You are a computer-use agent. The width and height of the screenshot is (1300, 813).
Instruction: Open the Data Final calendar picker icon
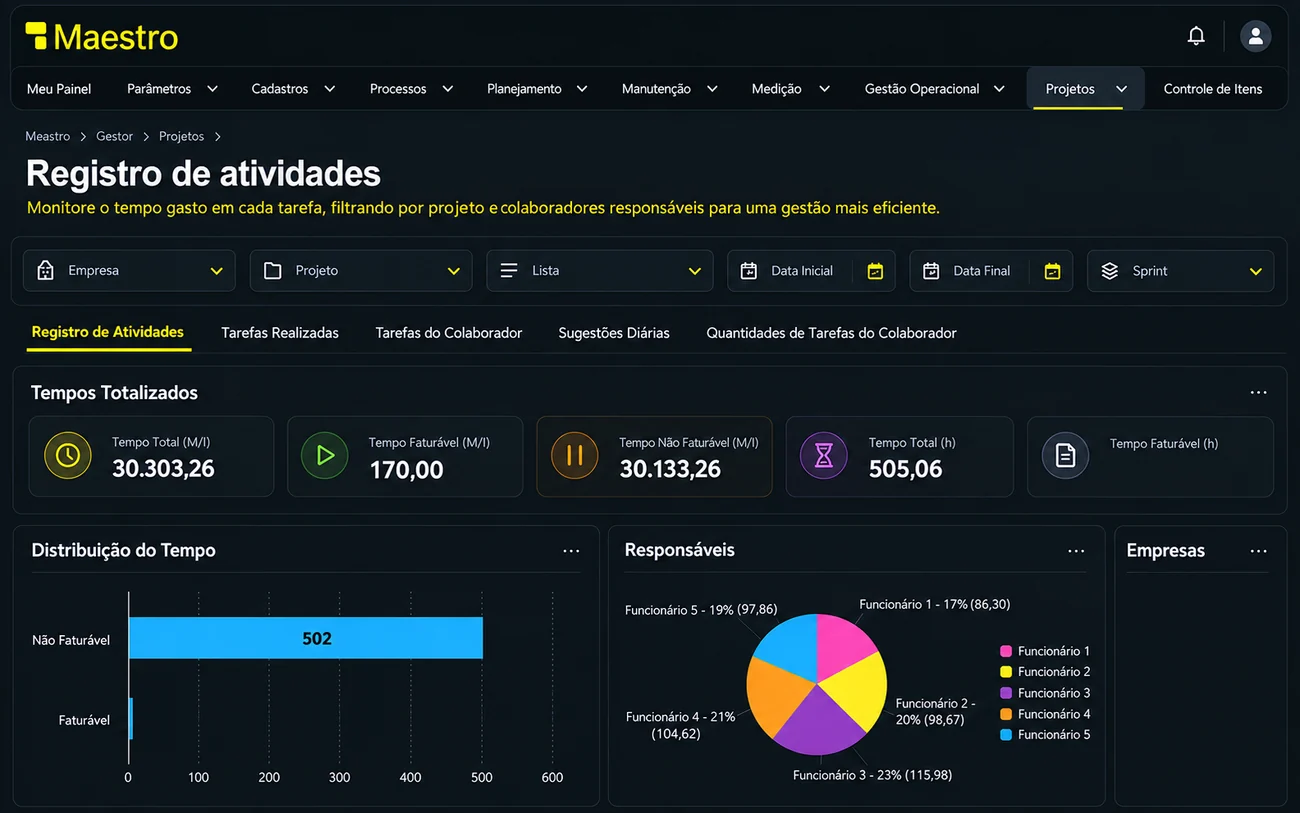click(1052, 271)
